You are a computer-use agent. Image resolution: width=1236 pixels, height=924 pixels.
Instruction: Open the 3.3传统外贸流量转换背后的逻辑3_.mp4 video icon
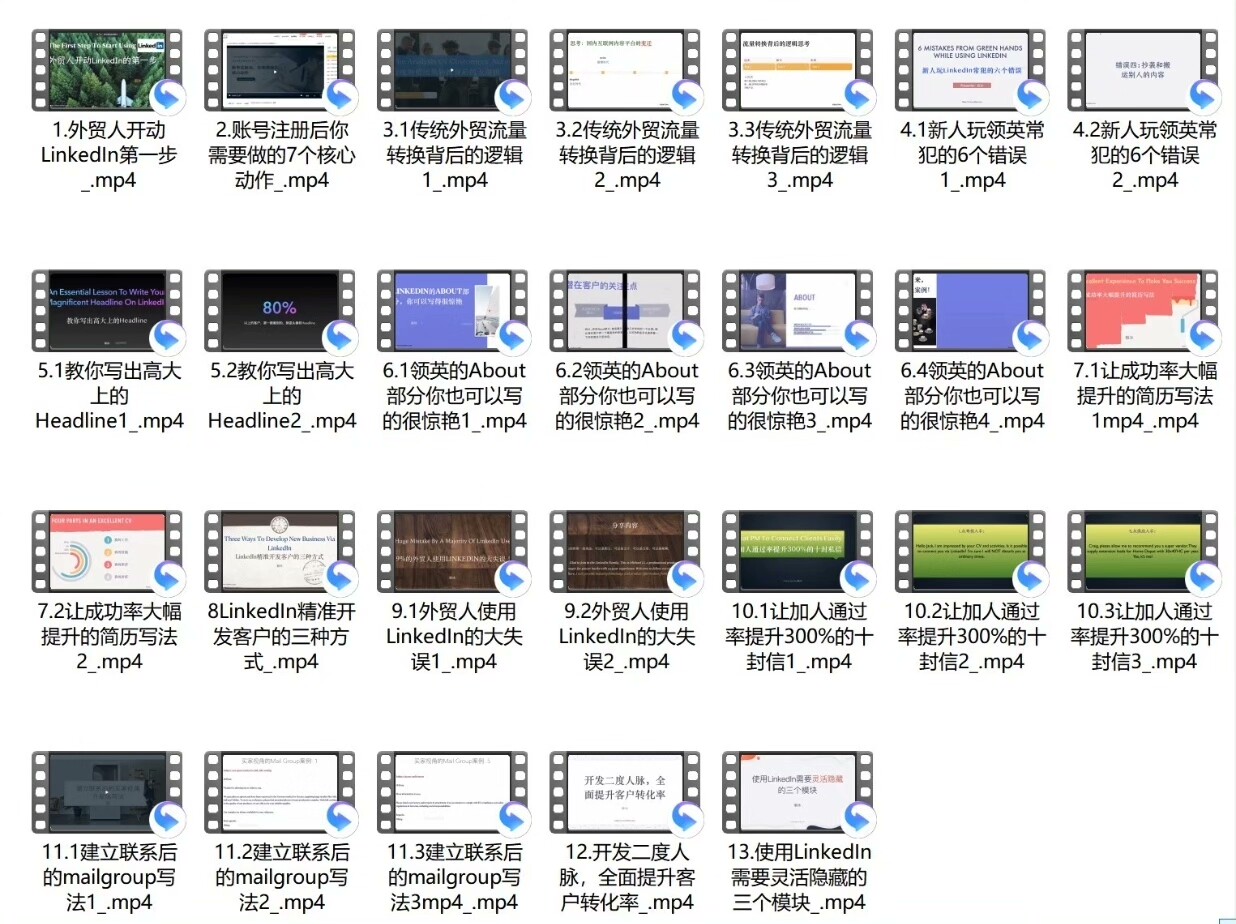pos(799,69)
